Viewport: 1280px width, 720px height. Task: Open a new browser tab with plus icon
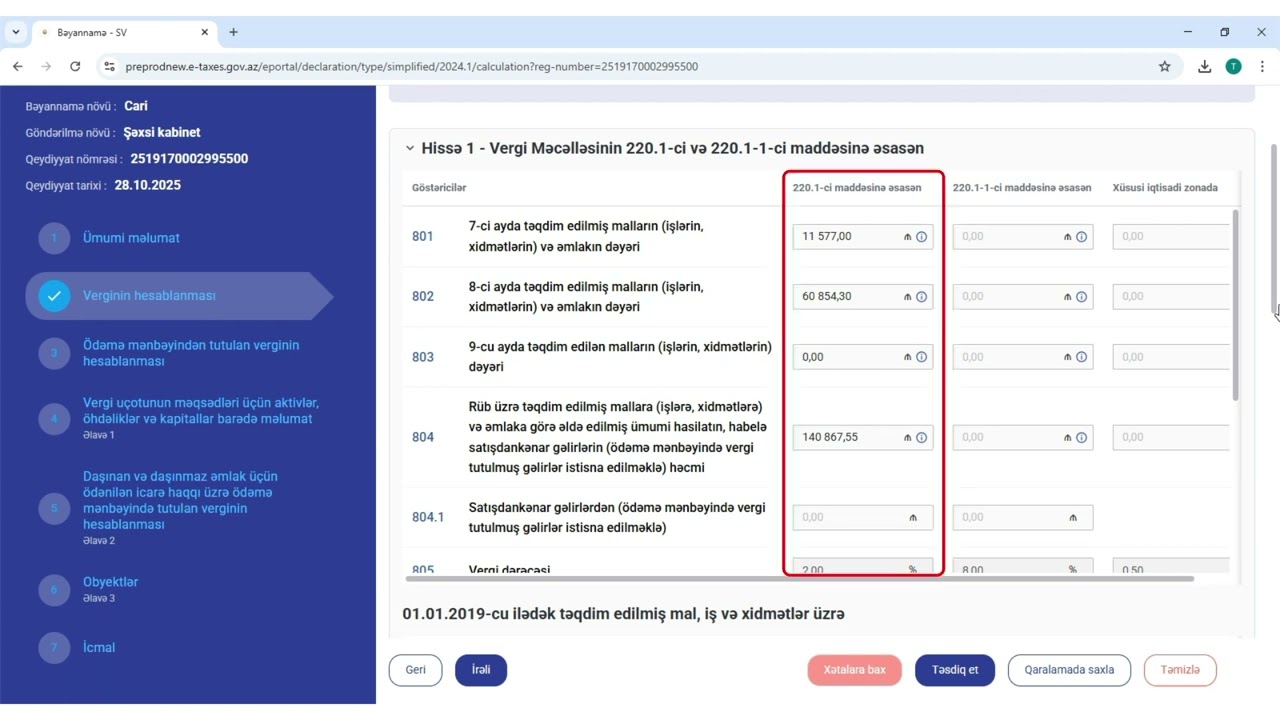click(x=233, y=32)
